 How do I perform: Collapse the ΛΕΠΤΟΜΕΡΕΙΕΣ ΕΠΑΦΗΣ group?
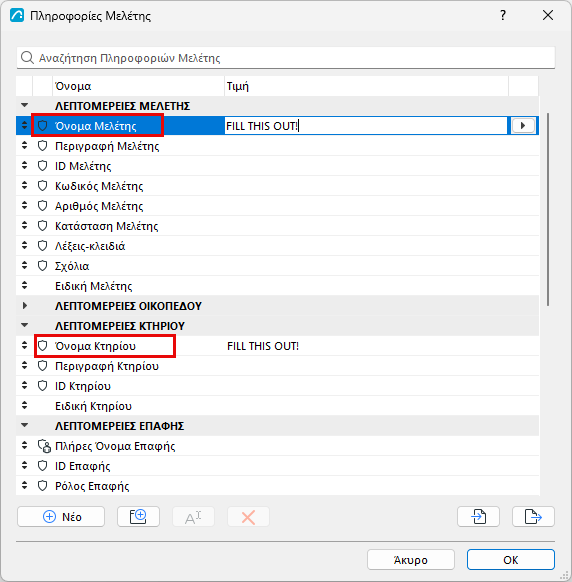24,425
